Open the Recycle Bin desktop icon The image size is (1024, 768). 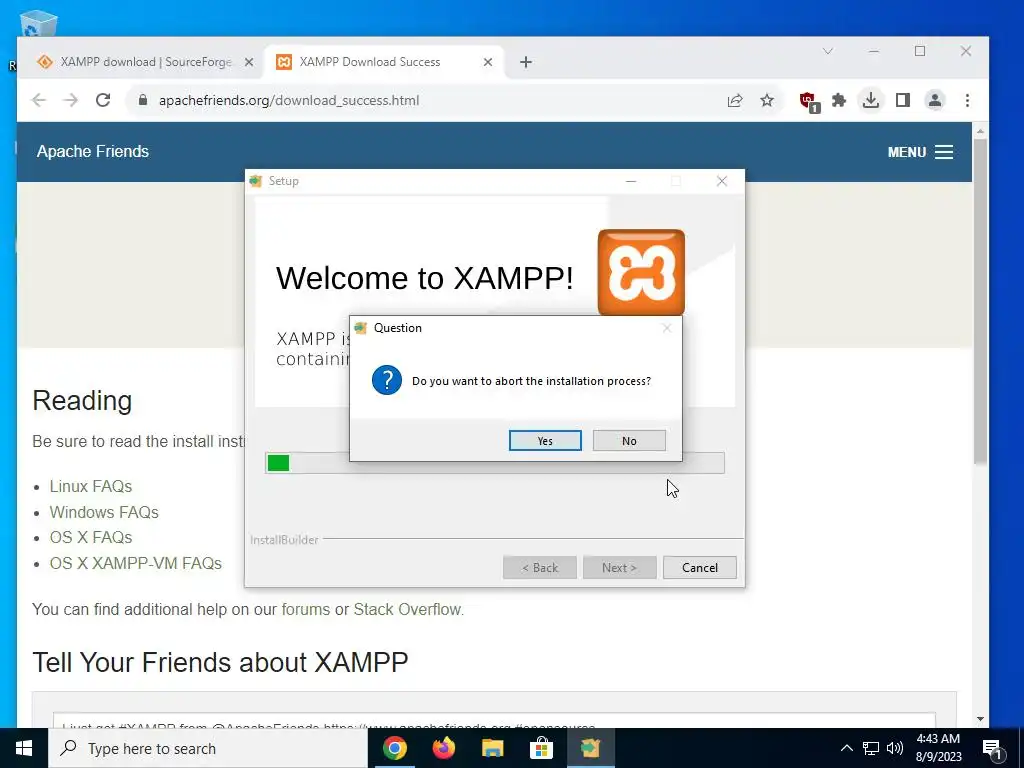(x=39, y=24)
